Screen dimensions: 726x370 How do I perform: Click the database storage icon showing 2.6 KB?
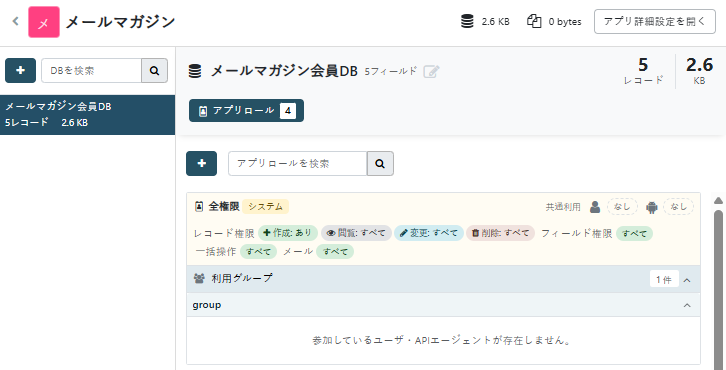coord(467,21)
